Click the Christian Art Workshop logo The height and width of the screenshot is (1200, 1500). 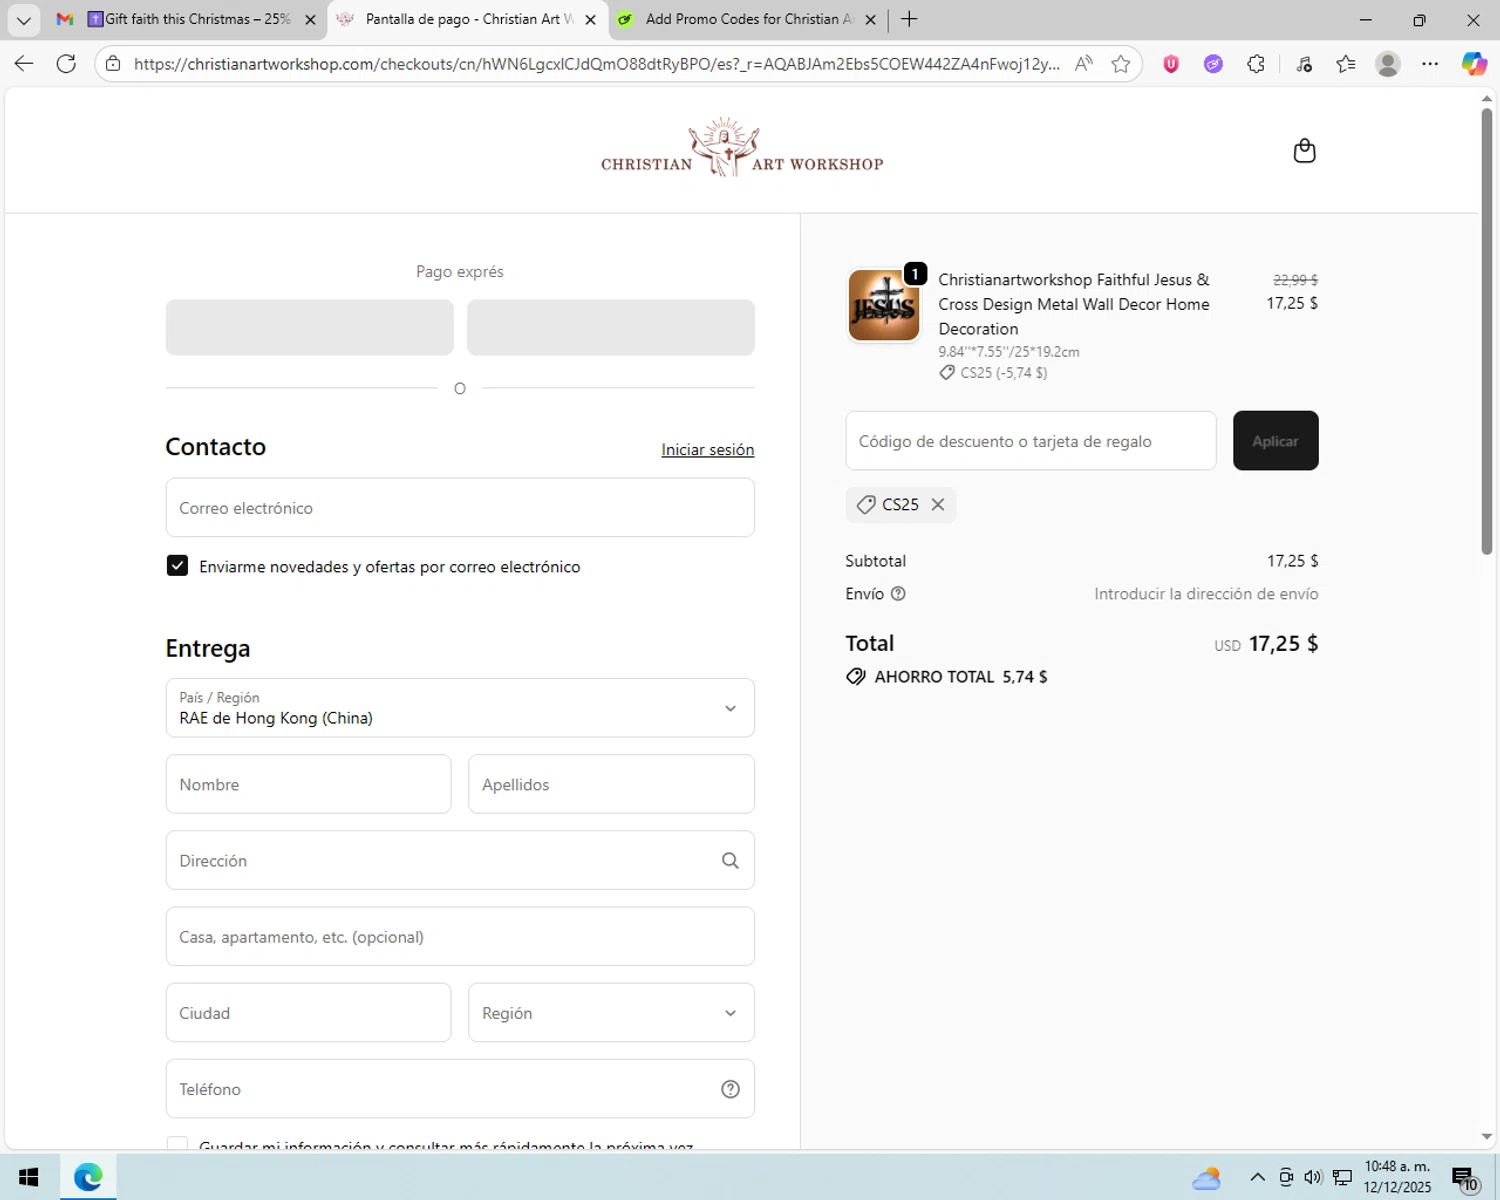[742, 149]
